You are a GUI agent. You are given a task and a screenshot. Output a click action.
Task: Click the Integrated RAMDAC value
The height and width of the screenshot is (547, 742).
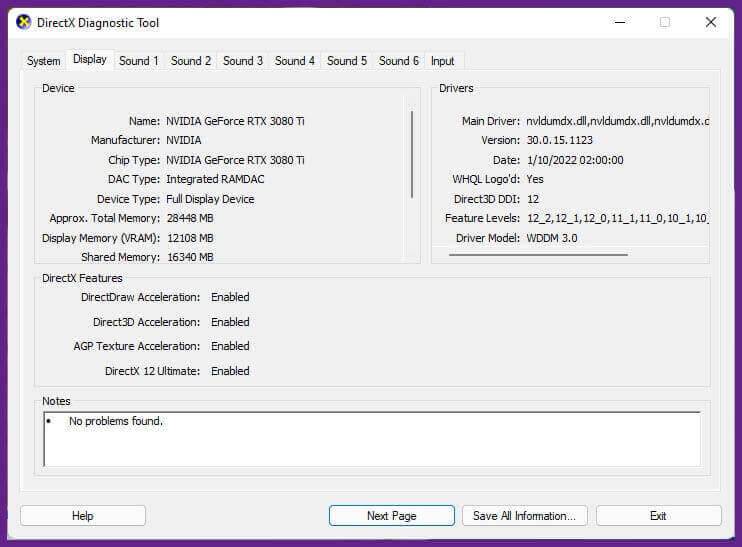click(215, 179)
